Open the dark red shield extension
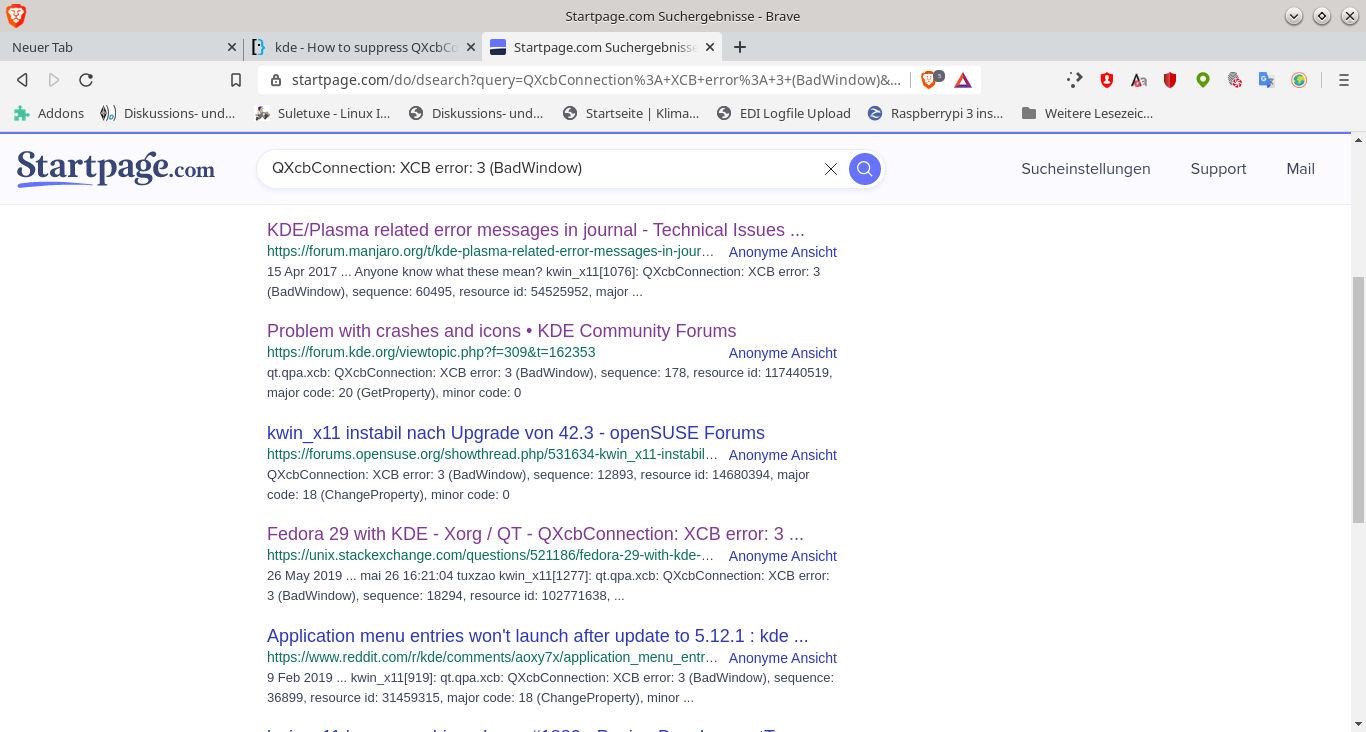The height and width of the screenshot is (732, 1366). pyautogui.click(x=1170, y=80)
